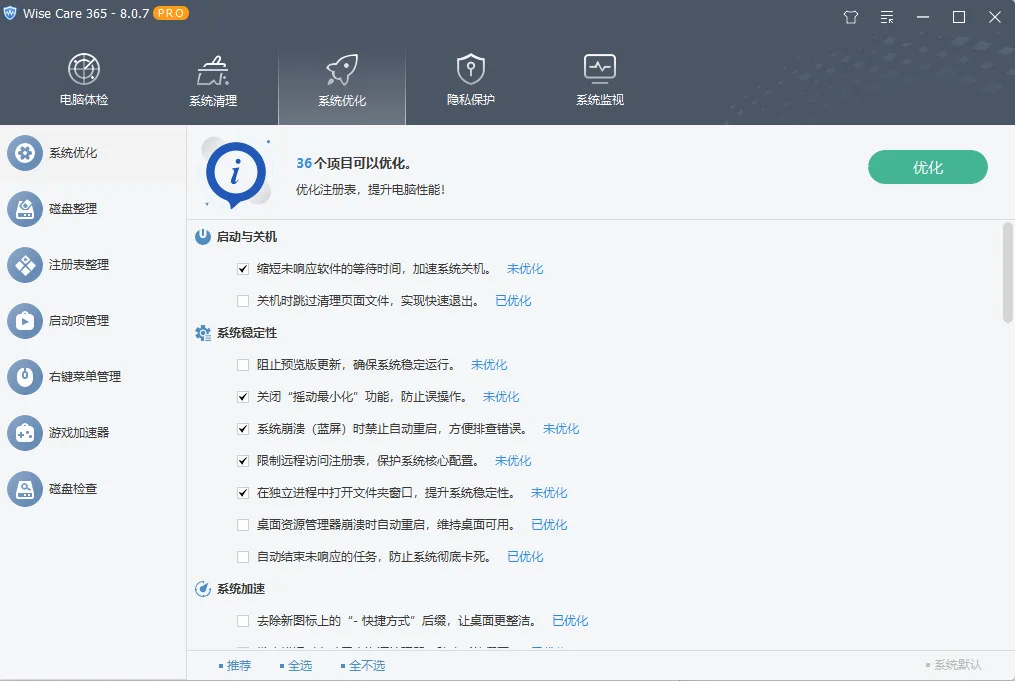Uncheck 关闭"摇动最小化"功能 option
Image resolution: width=1015 pixels, height=681 pixels.
243,397
